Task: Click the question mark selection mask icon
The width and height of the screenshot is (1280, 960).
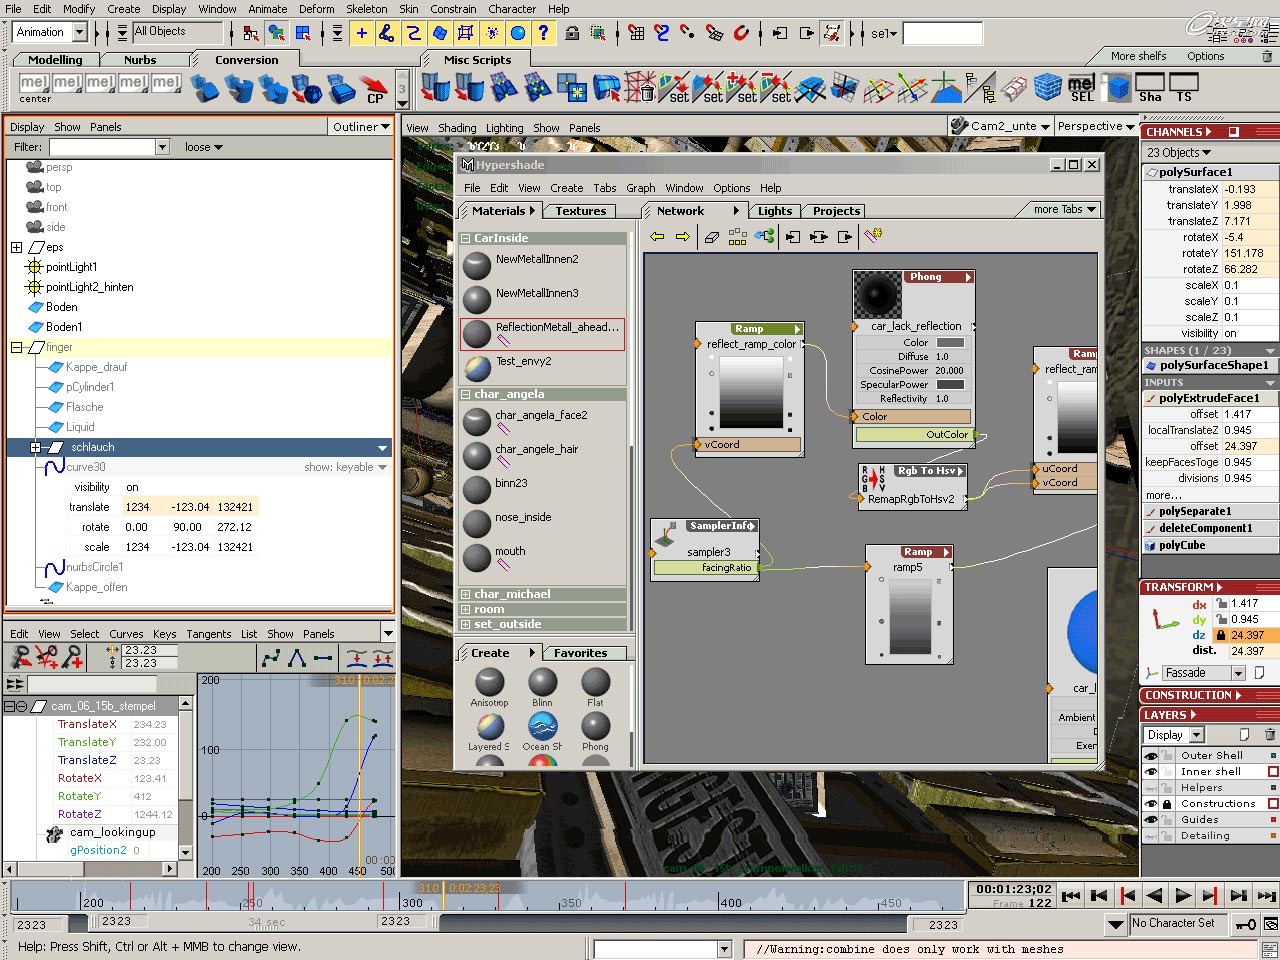Action: click(x=543, y=33)
